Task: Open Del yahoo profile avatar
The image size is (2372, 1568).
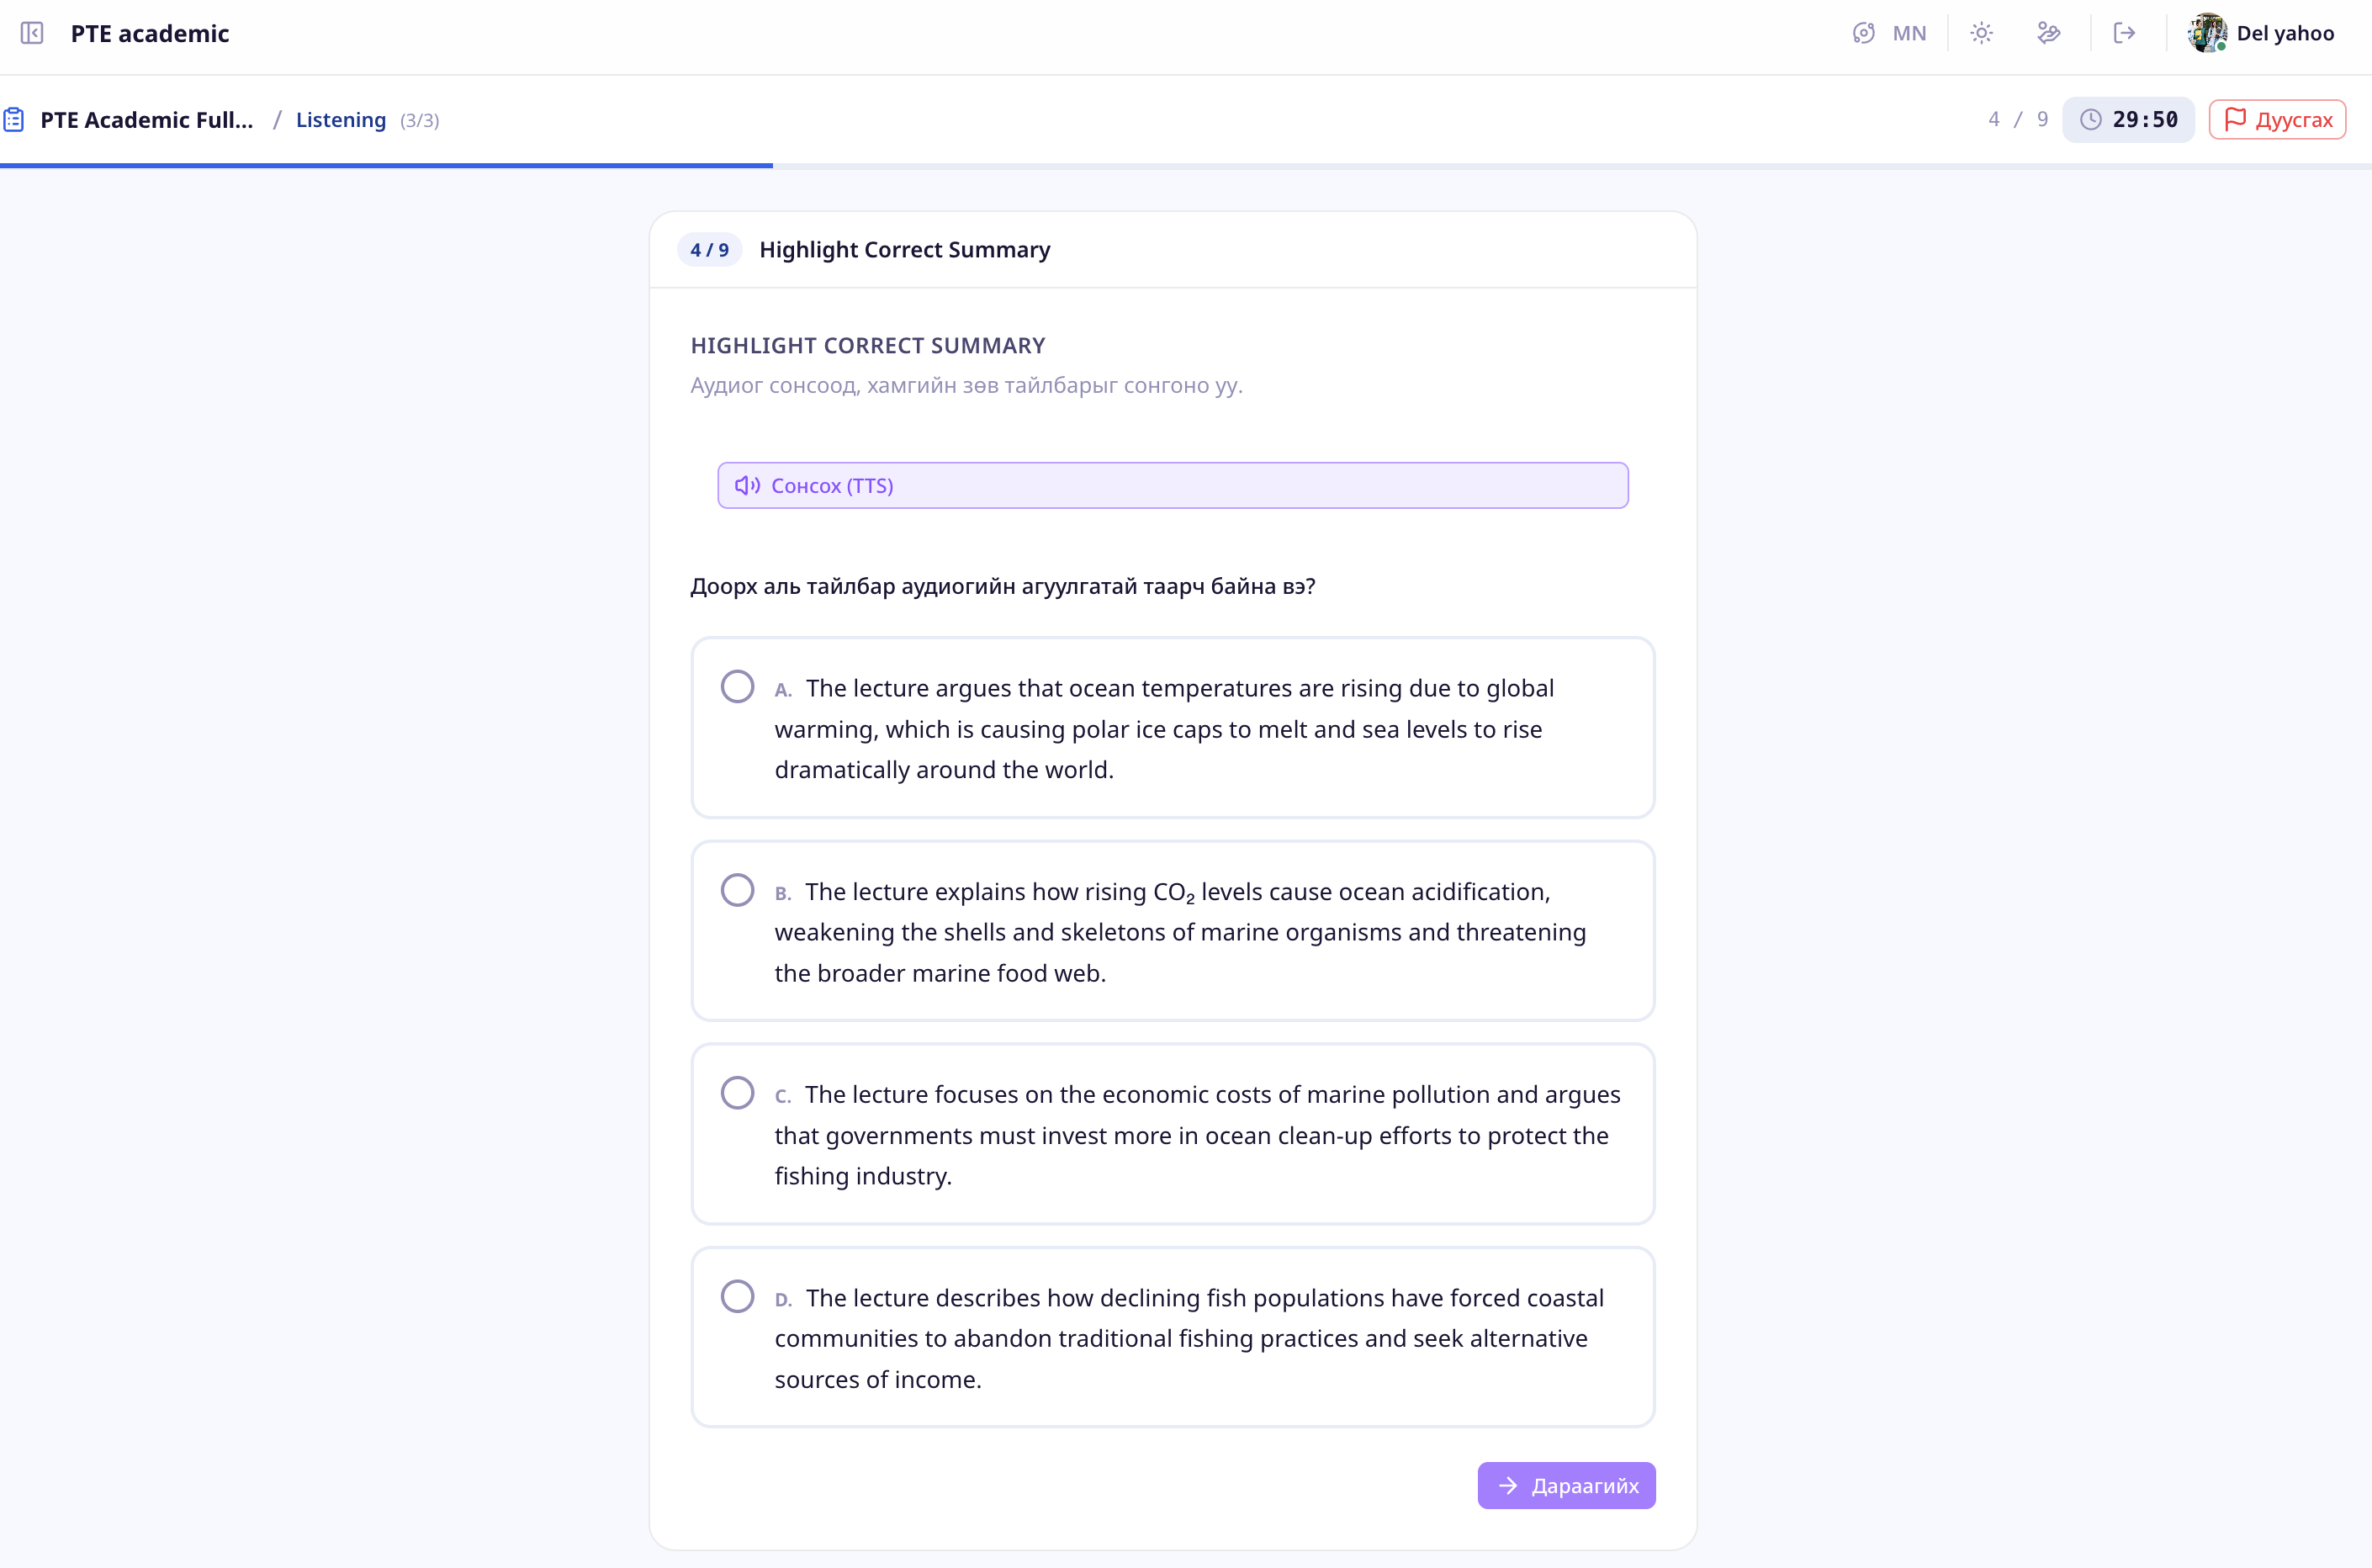Action: pos(2206,33)
